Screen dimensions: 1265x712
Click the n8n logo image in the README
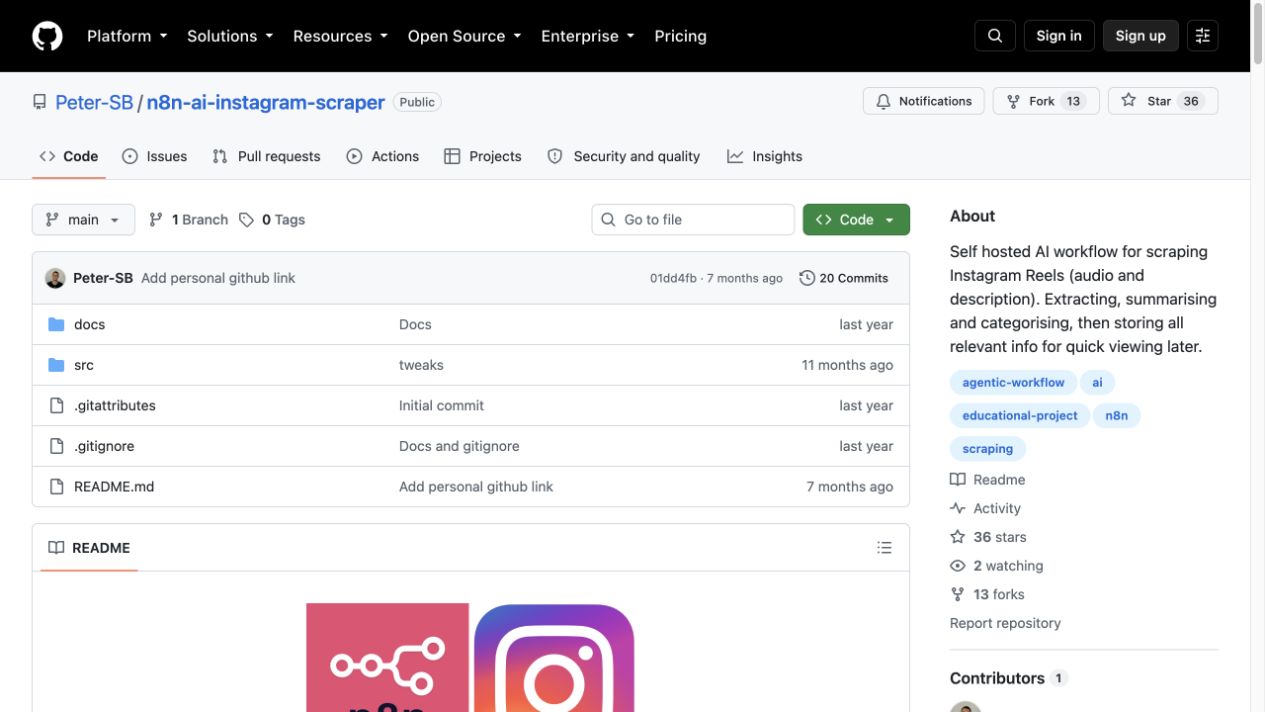[x=387, y=658]
